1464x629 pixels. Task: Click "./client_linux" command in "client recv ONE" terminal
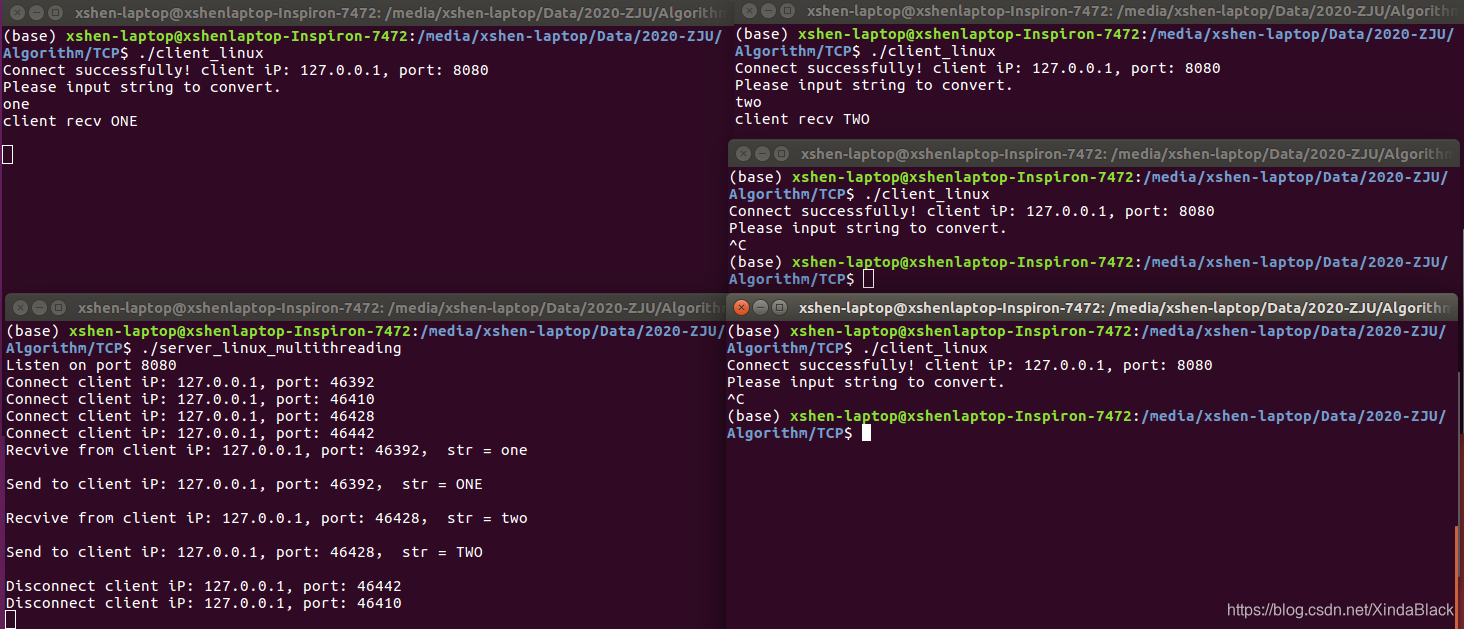click(201, 53)
